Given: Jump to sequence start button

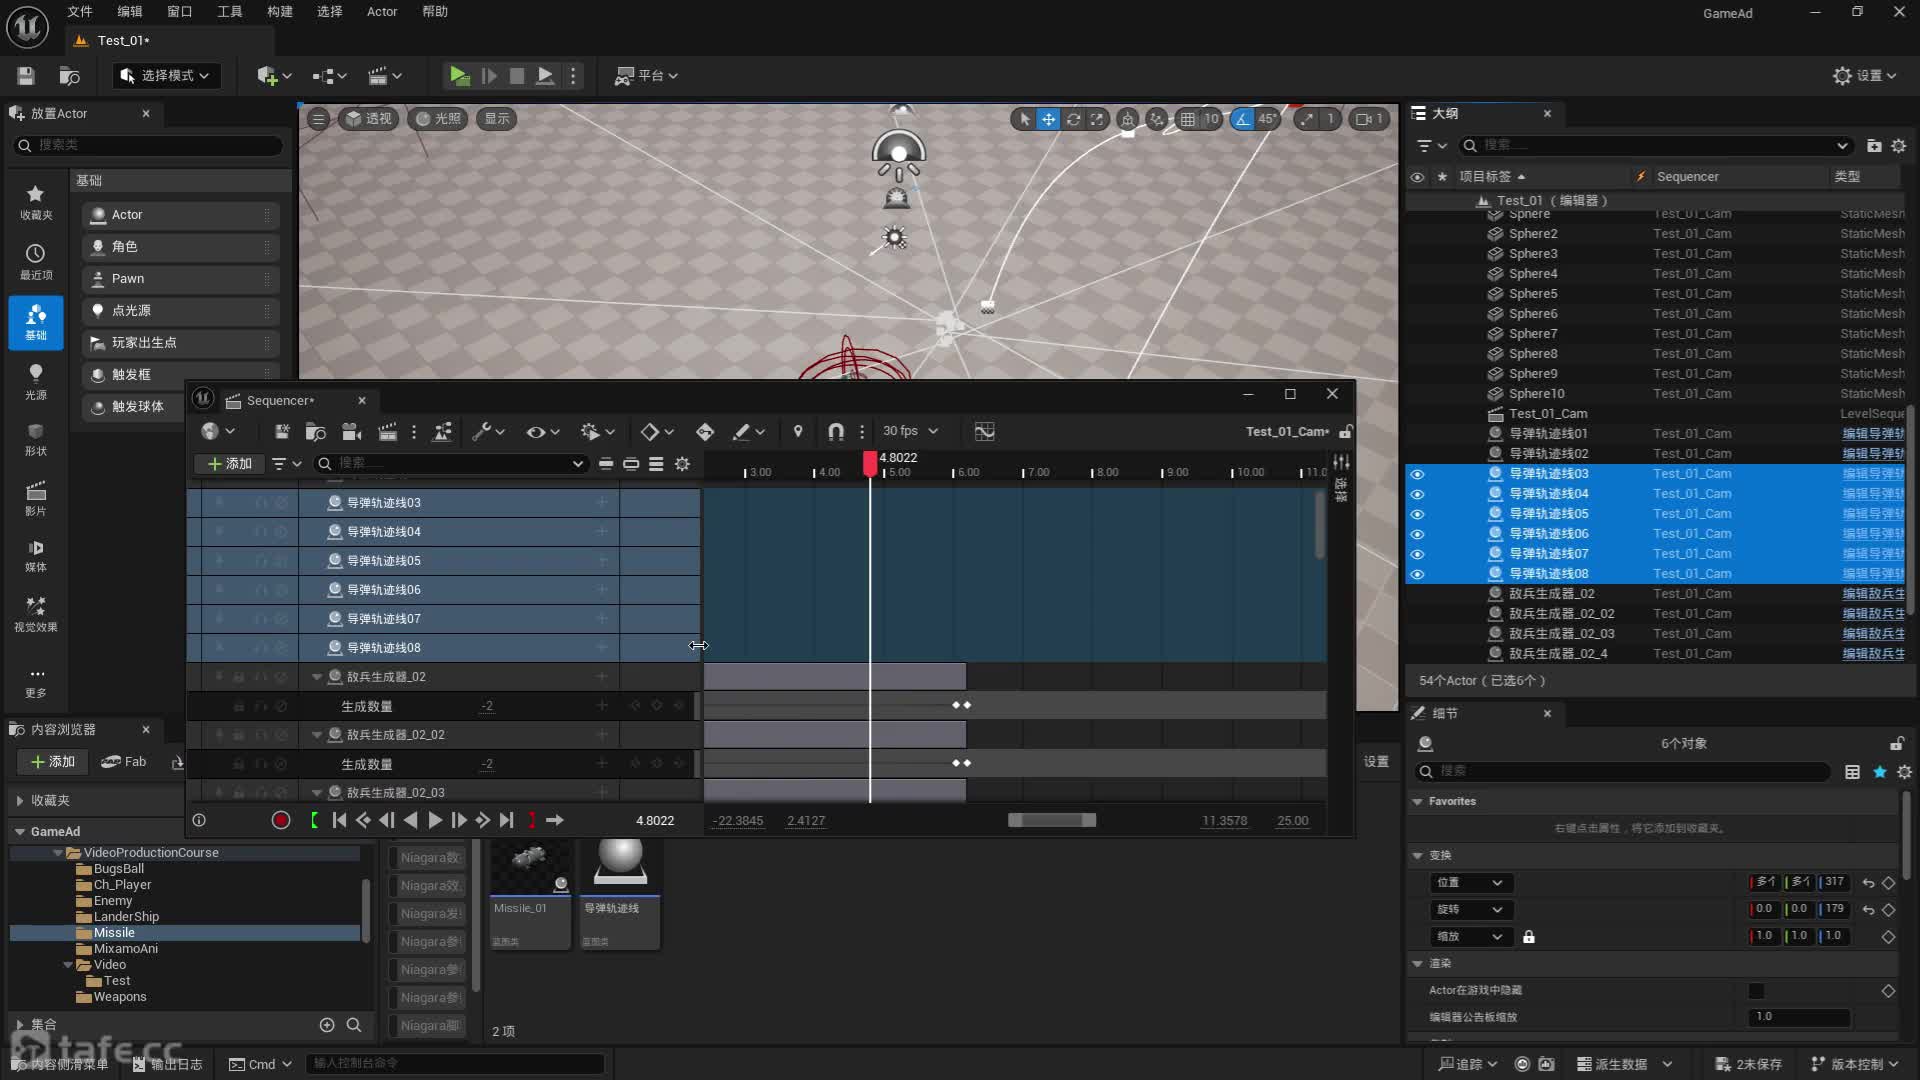Looking at the screenshot, I should (339, 820).
